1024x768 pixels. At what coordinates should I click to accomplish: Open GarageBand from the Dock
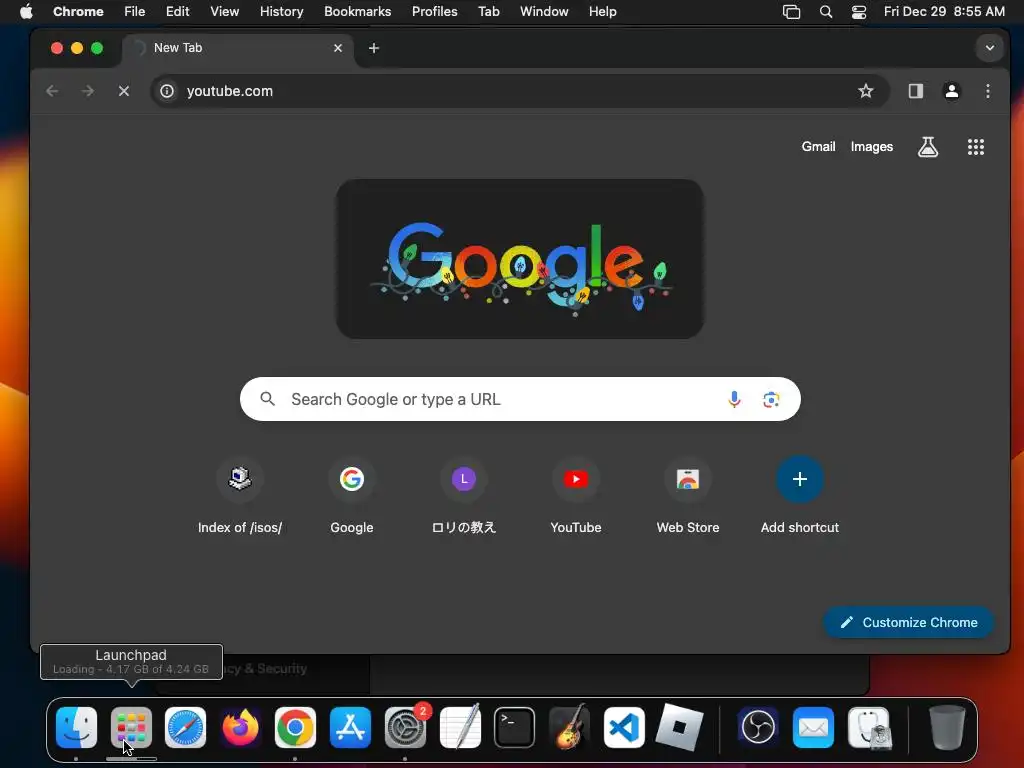click(x=569, y=728)
